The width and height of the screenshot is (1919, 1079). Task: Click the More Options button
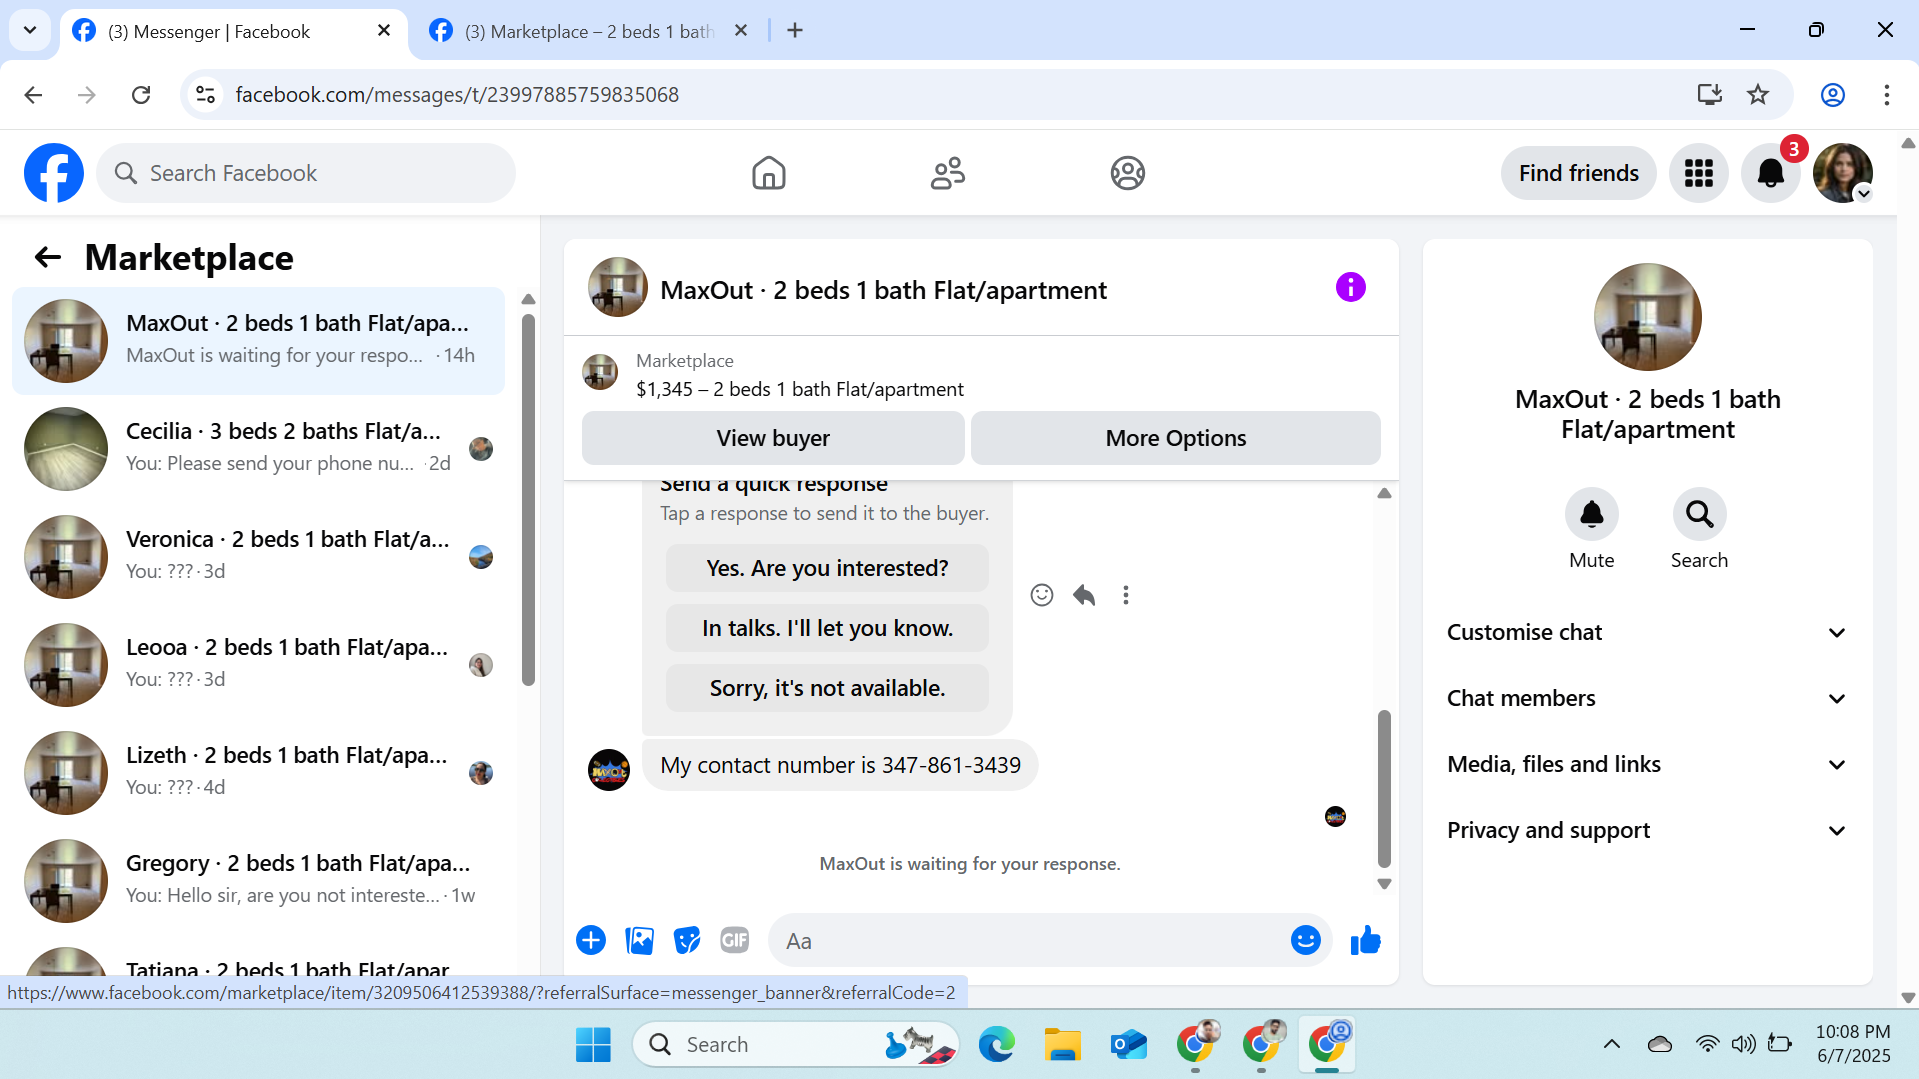pos(1175,438)
